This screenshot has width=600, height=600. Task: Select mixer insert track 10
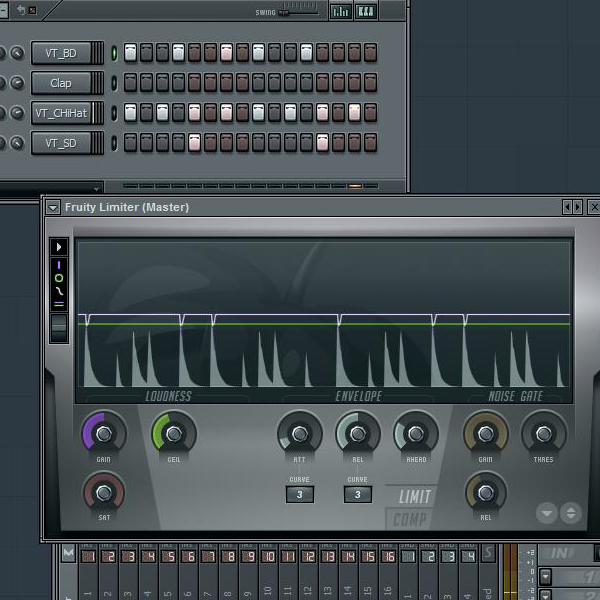[x=268, y=556]
